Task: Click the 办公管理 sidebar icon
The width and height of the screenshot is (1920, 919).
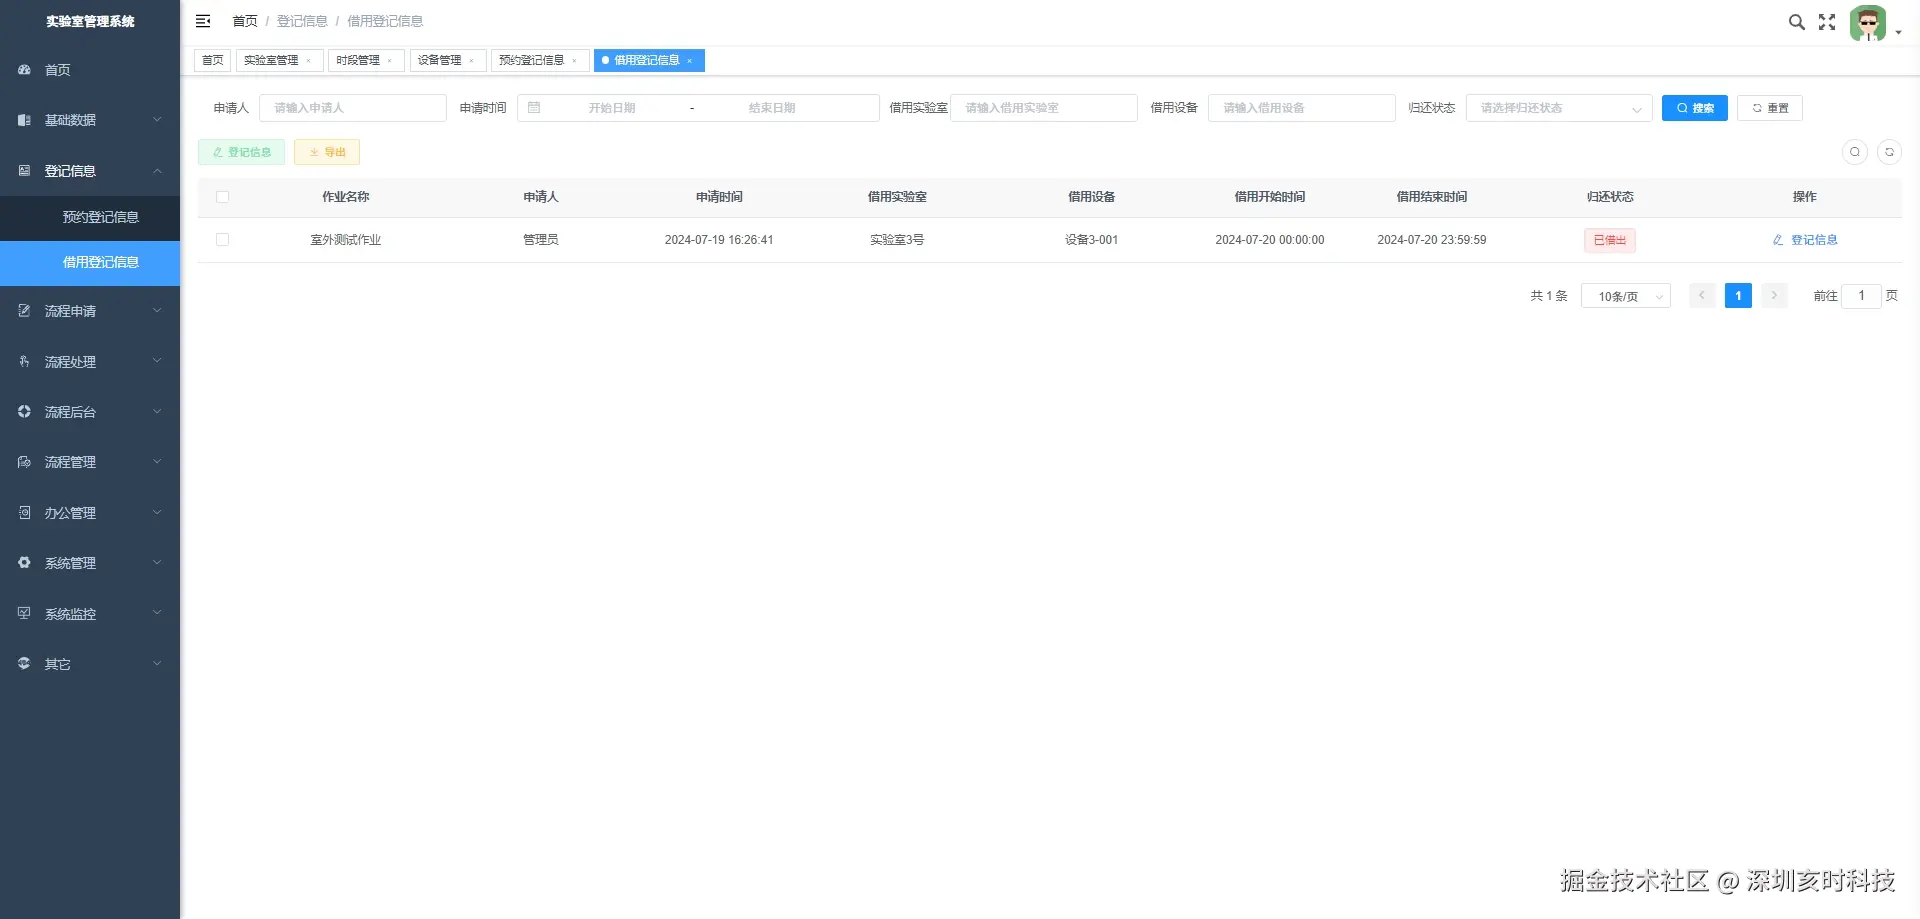Action: [24, 513]
